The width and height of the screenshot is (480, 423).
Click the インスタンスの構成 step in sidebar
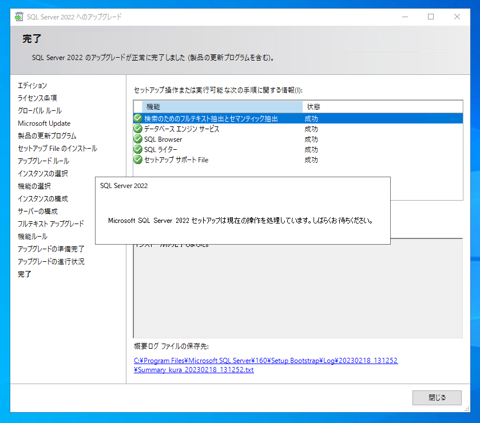tap(43, 199)
